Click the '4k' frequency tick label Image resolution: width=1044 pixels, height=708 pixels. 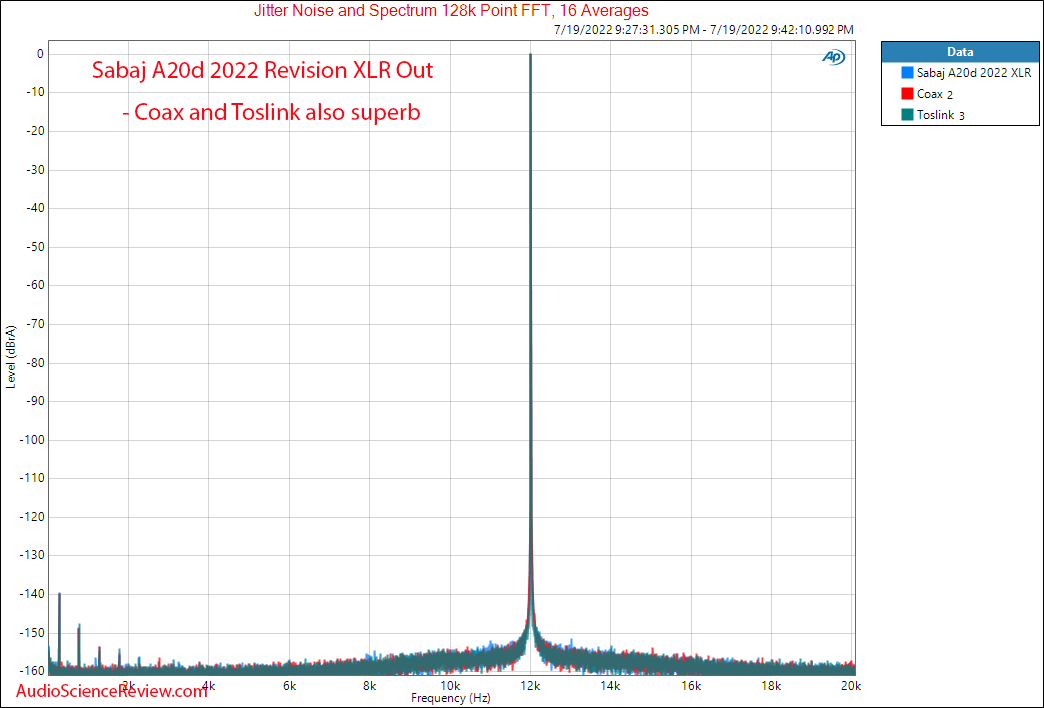pos(208,686)
